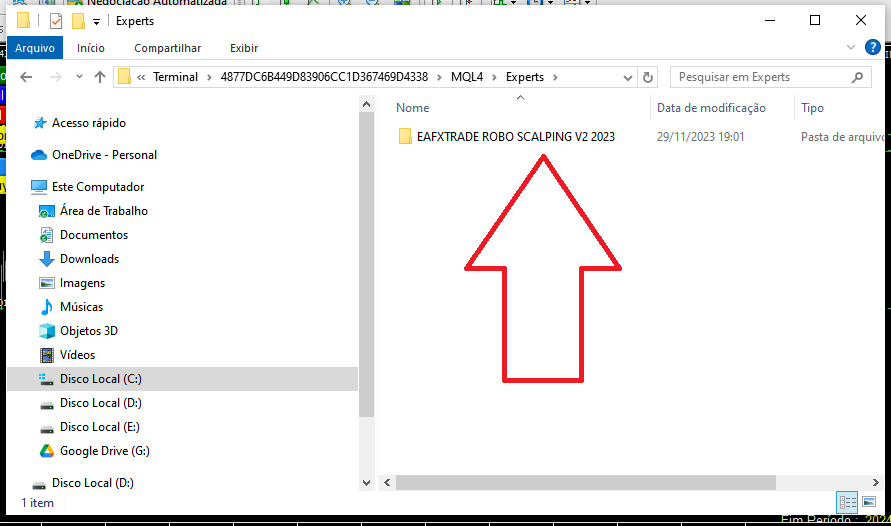Screen dimensions: 891x526
Task: Expand the ribbon with the chevron arrow
Action: tap(850, 47)
